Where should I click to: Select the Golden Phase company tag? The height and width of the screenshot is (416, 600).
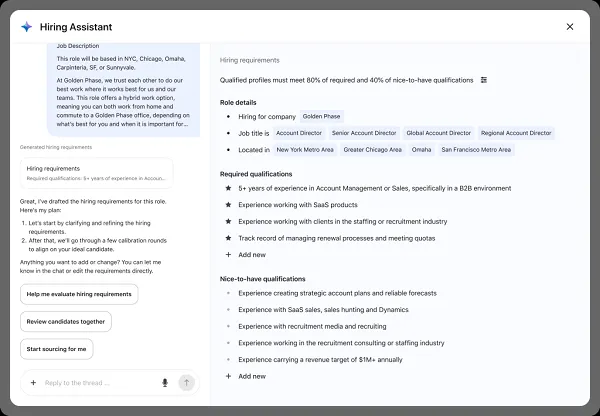pyautogui.click(x=321, y=116)
